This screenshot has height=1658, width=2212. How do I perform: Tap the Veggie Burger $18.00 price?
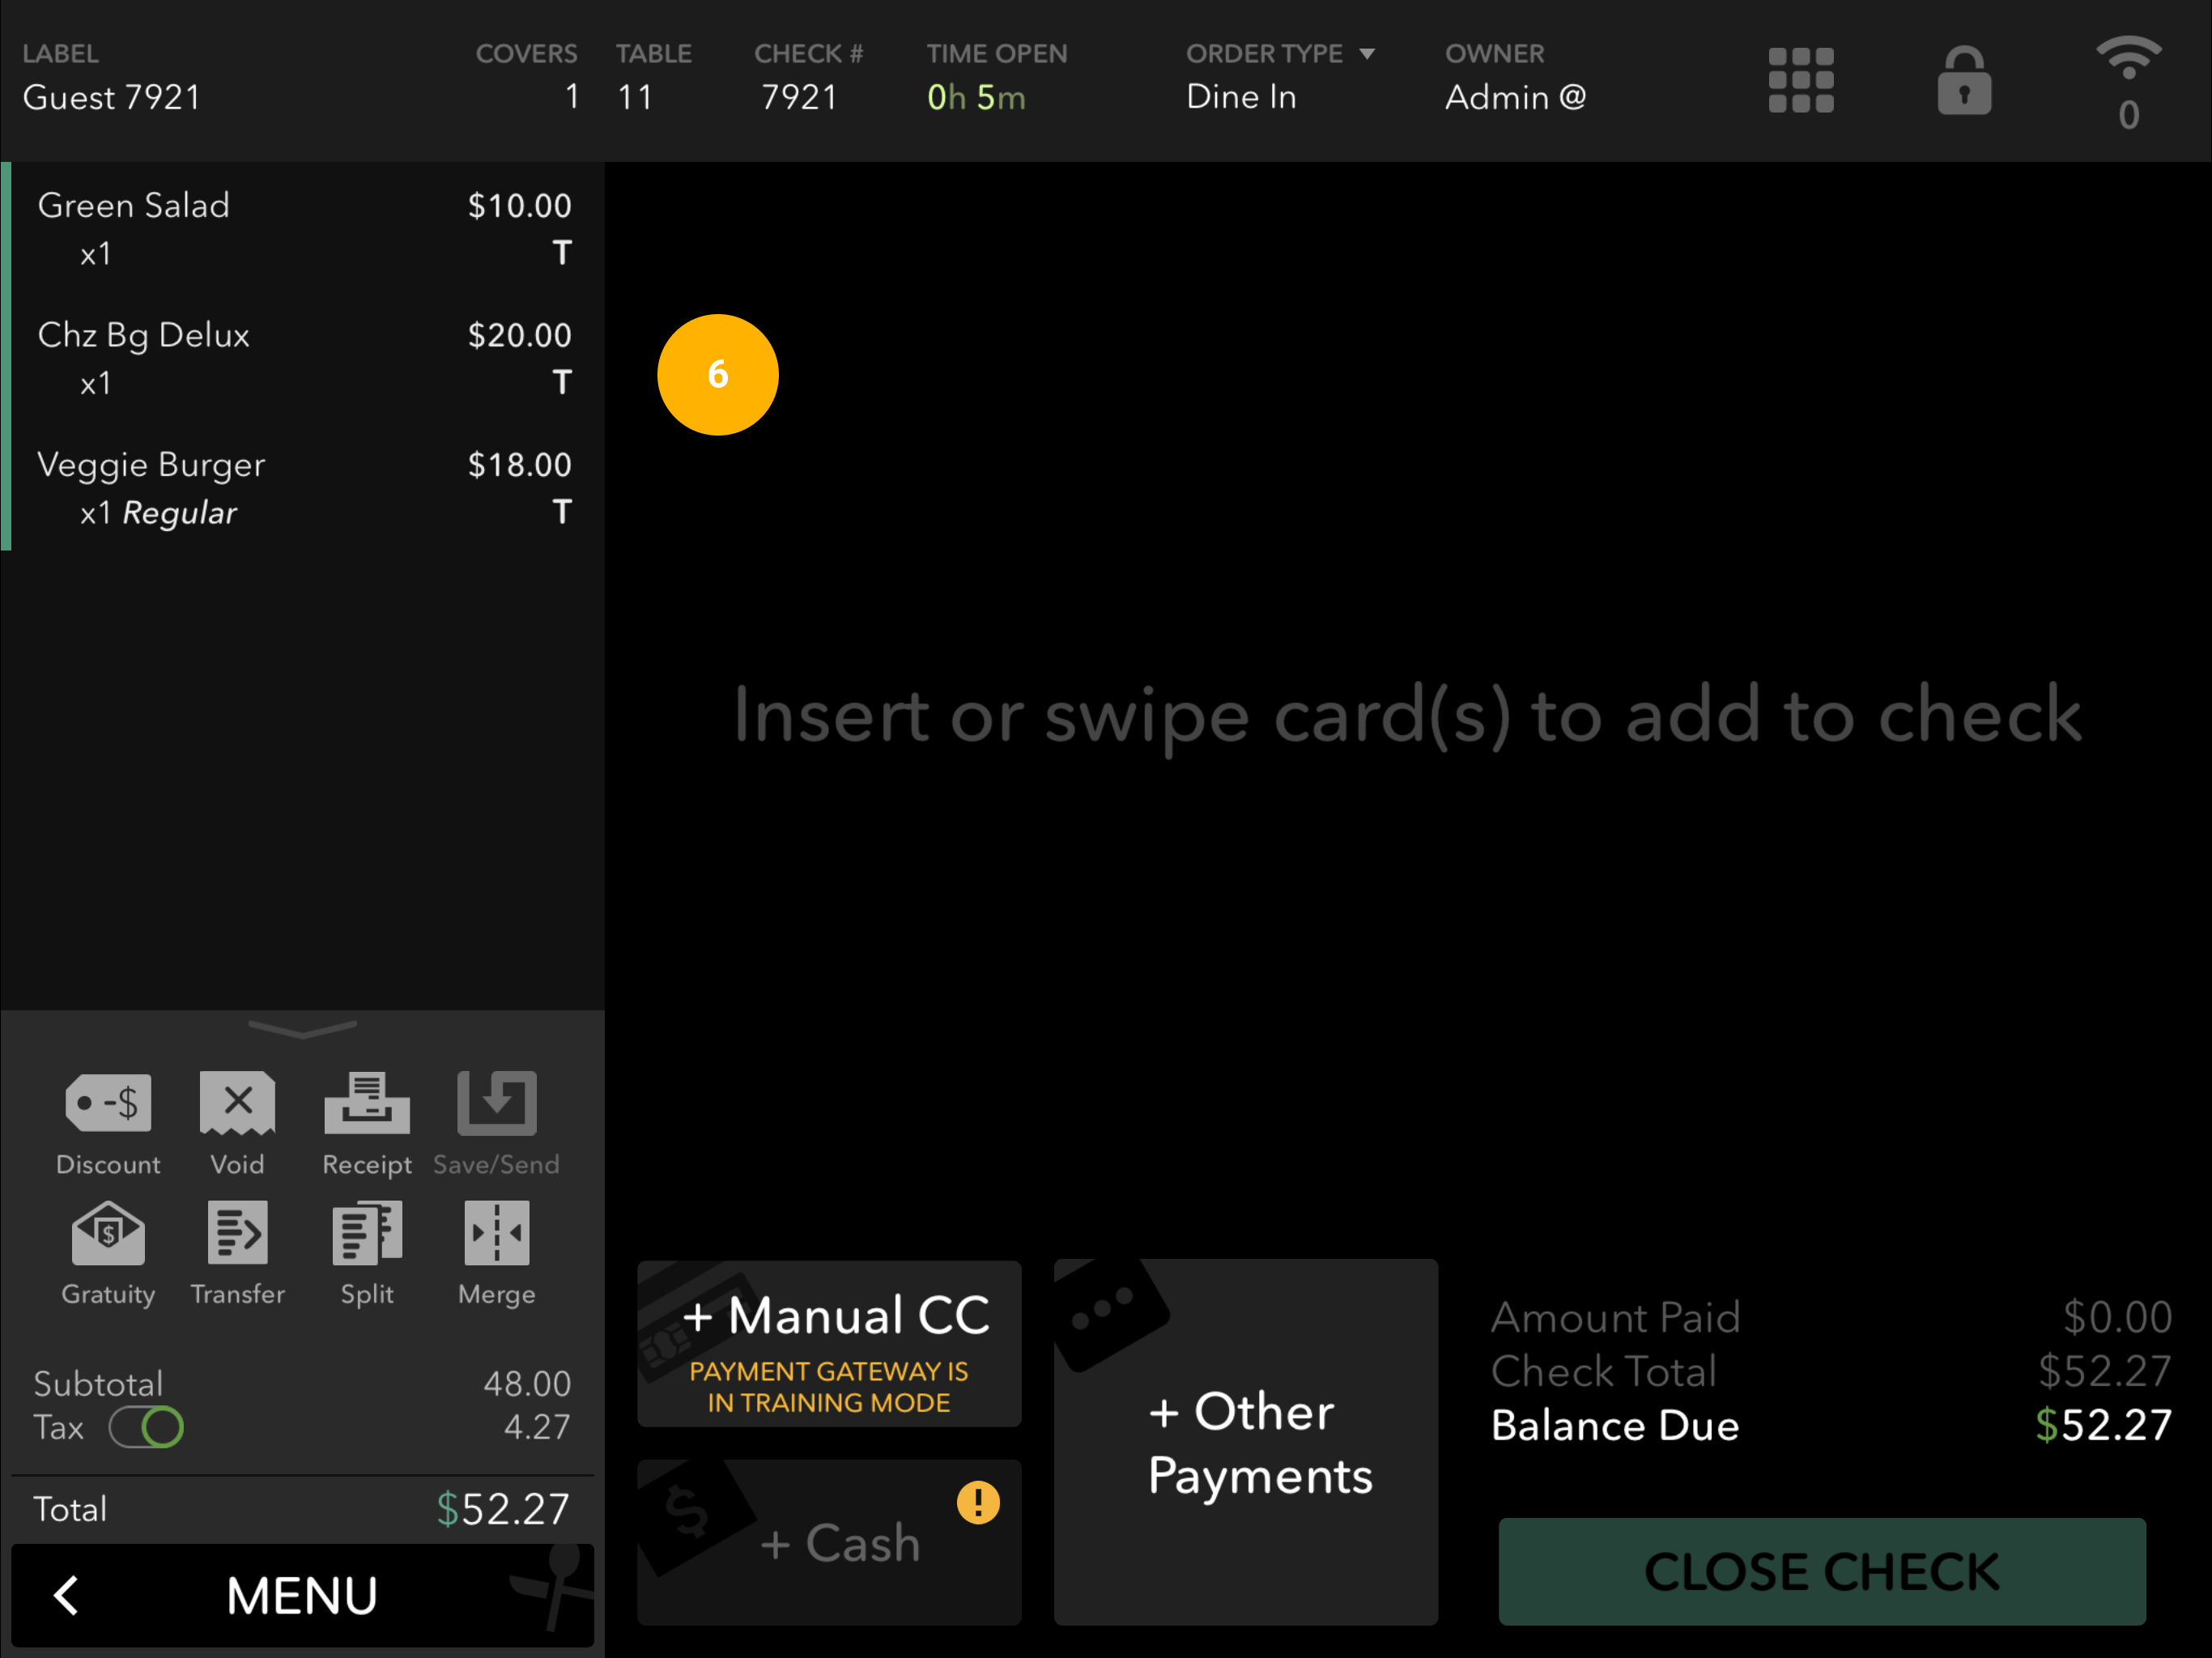(x=520, y=465)
